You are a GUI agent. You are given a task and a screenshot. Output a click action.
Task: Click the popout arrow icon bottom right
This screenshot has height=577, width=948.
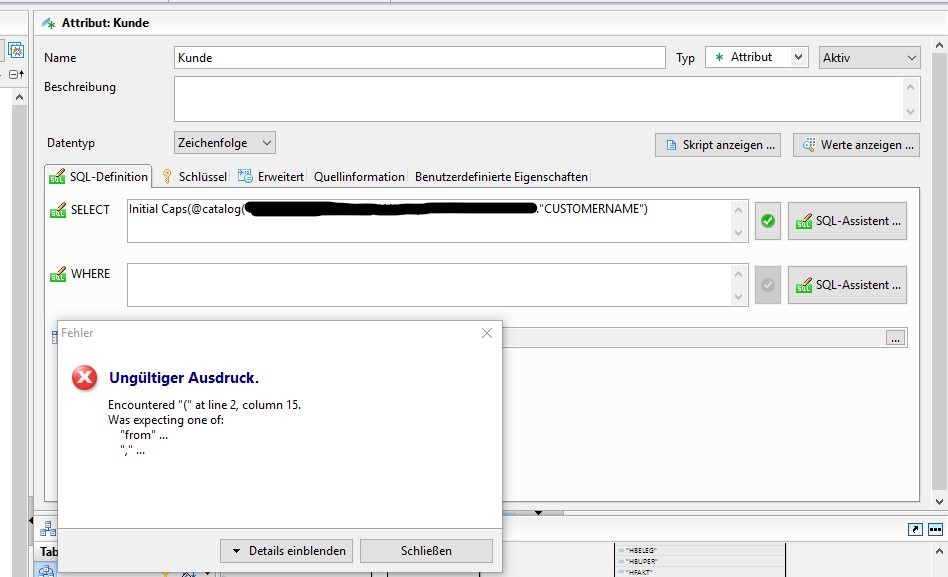coord(915,530)
